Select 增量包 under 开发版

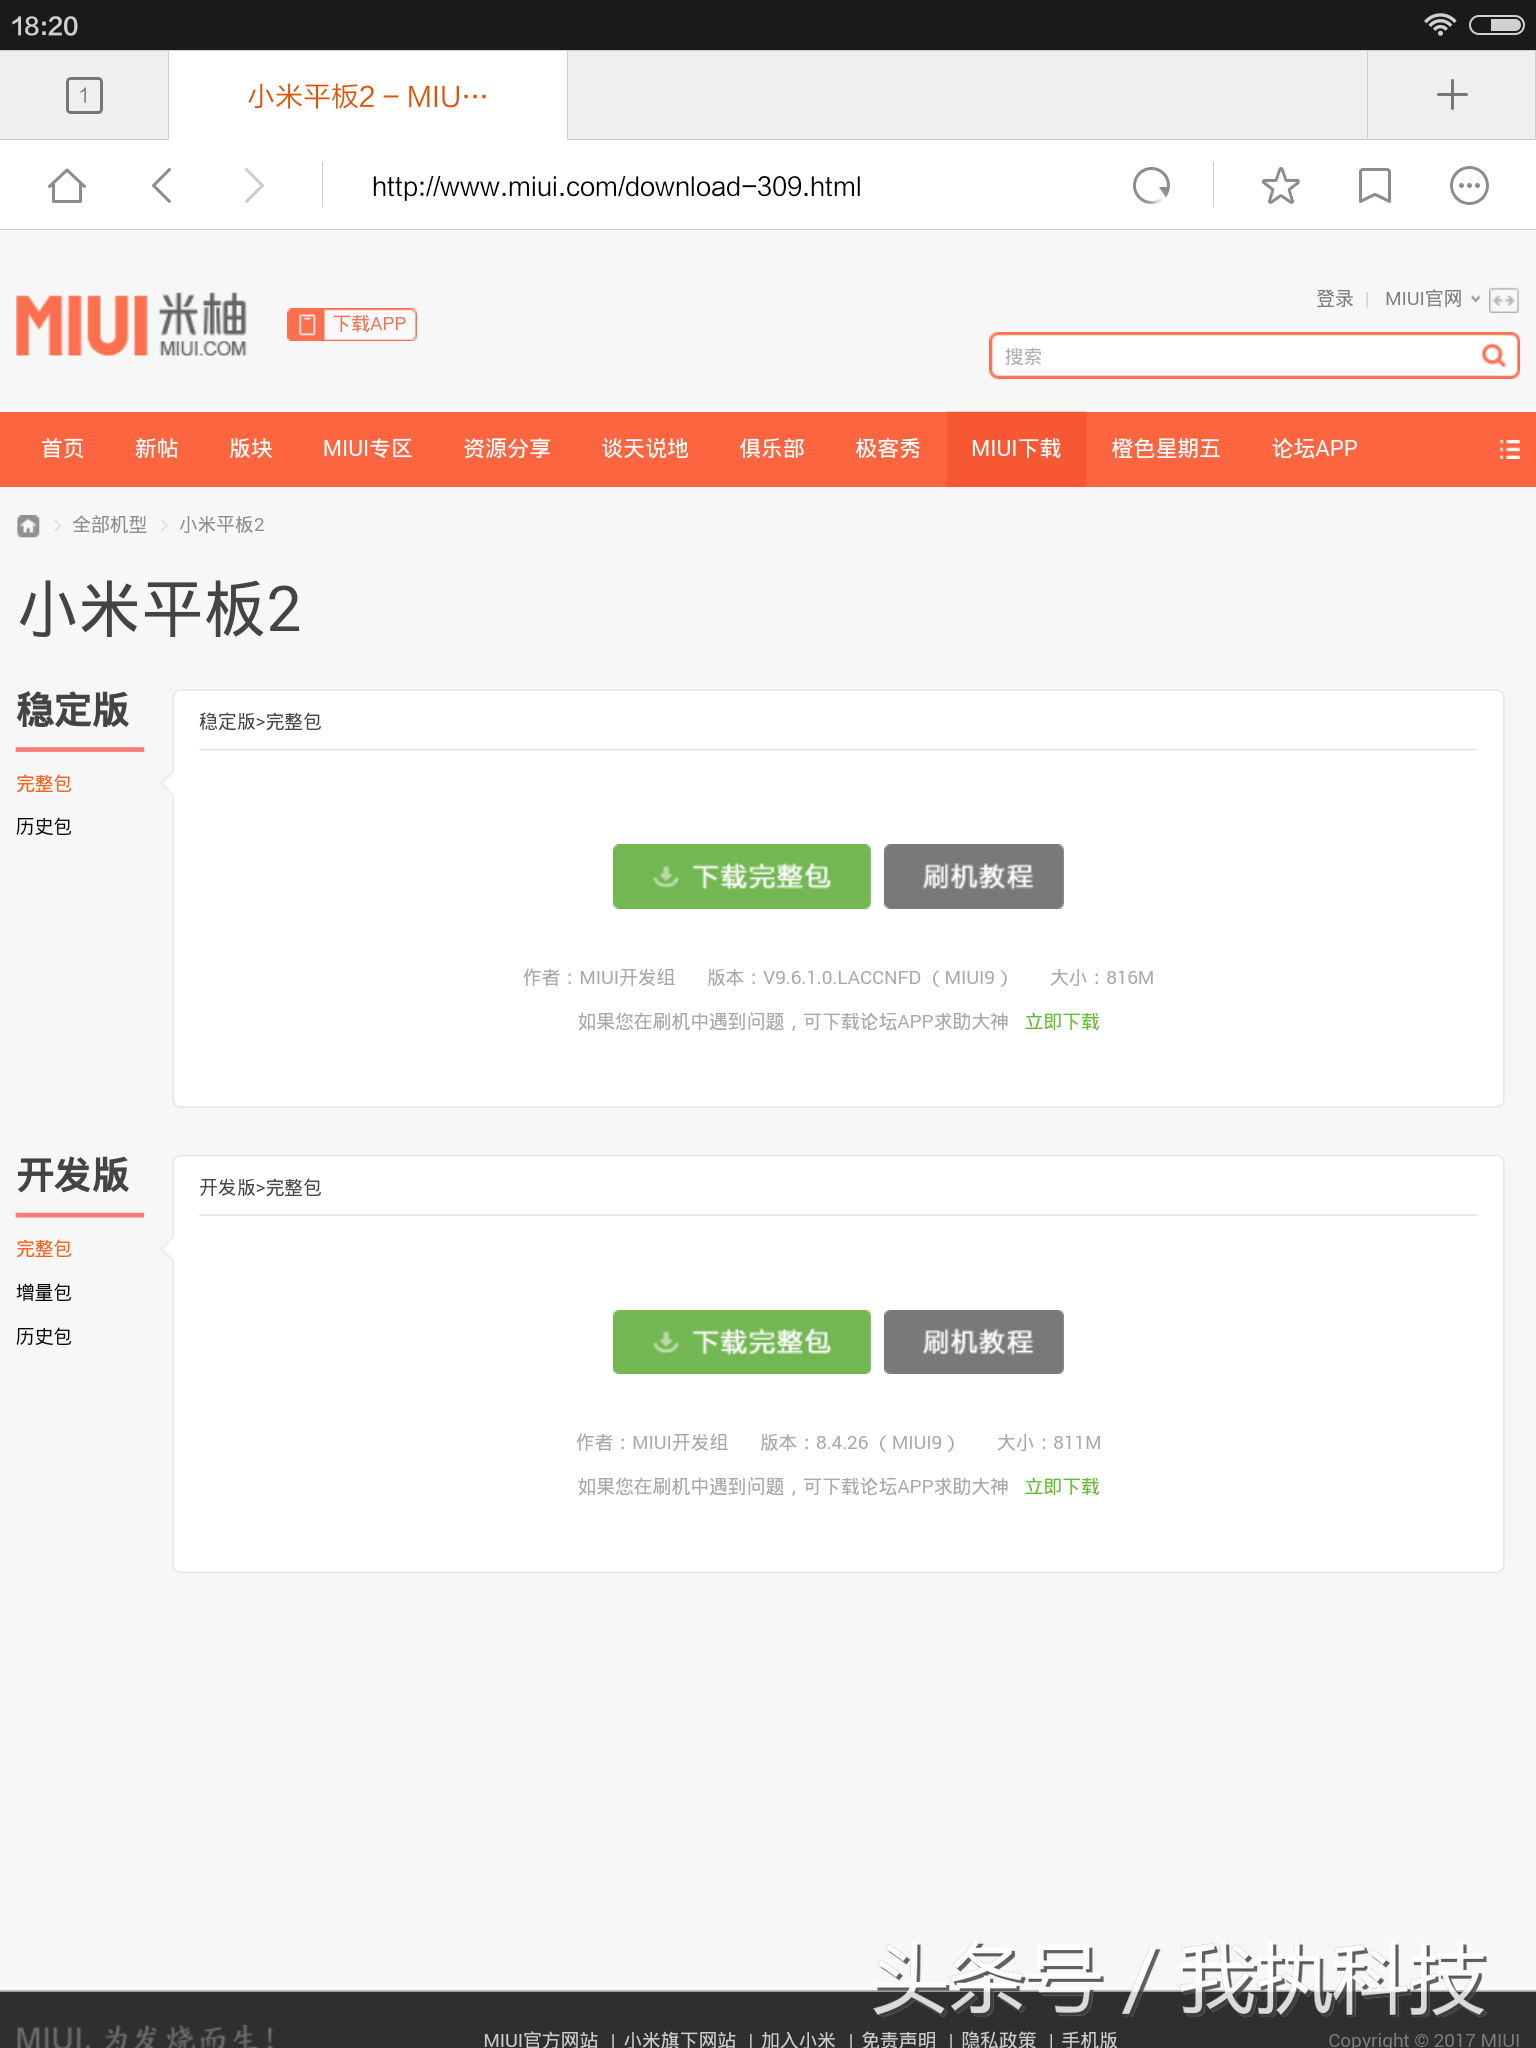(44, 1293)
